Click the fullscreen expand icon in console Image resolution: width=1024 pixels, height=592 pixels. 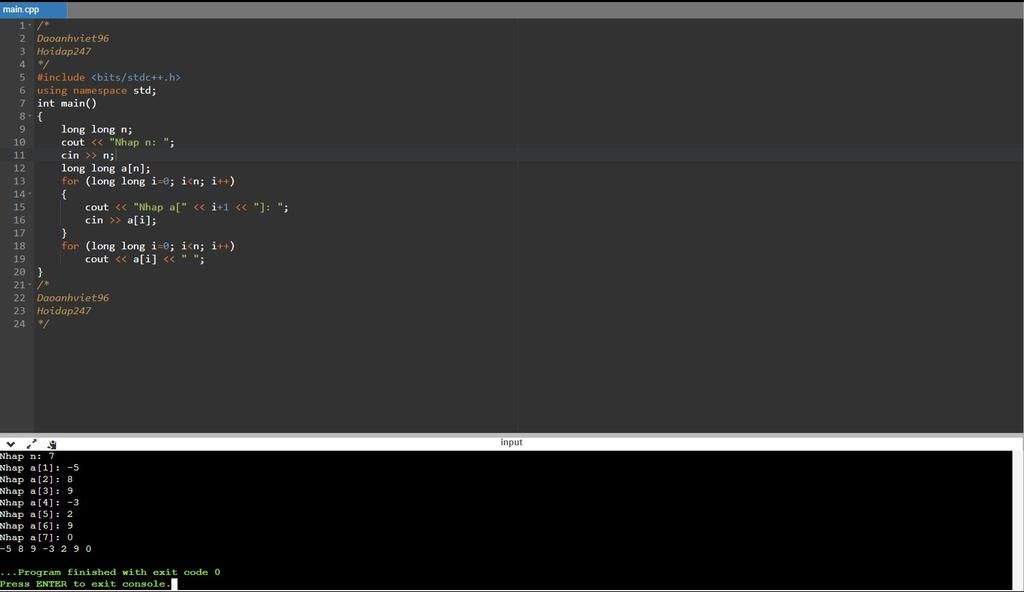pos(31,444)
